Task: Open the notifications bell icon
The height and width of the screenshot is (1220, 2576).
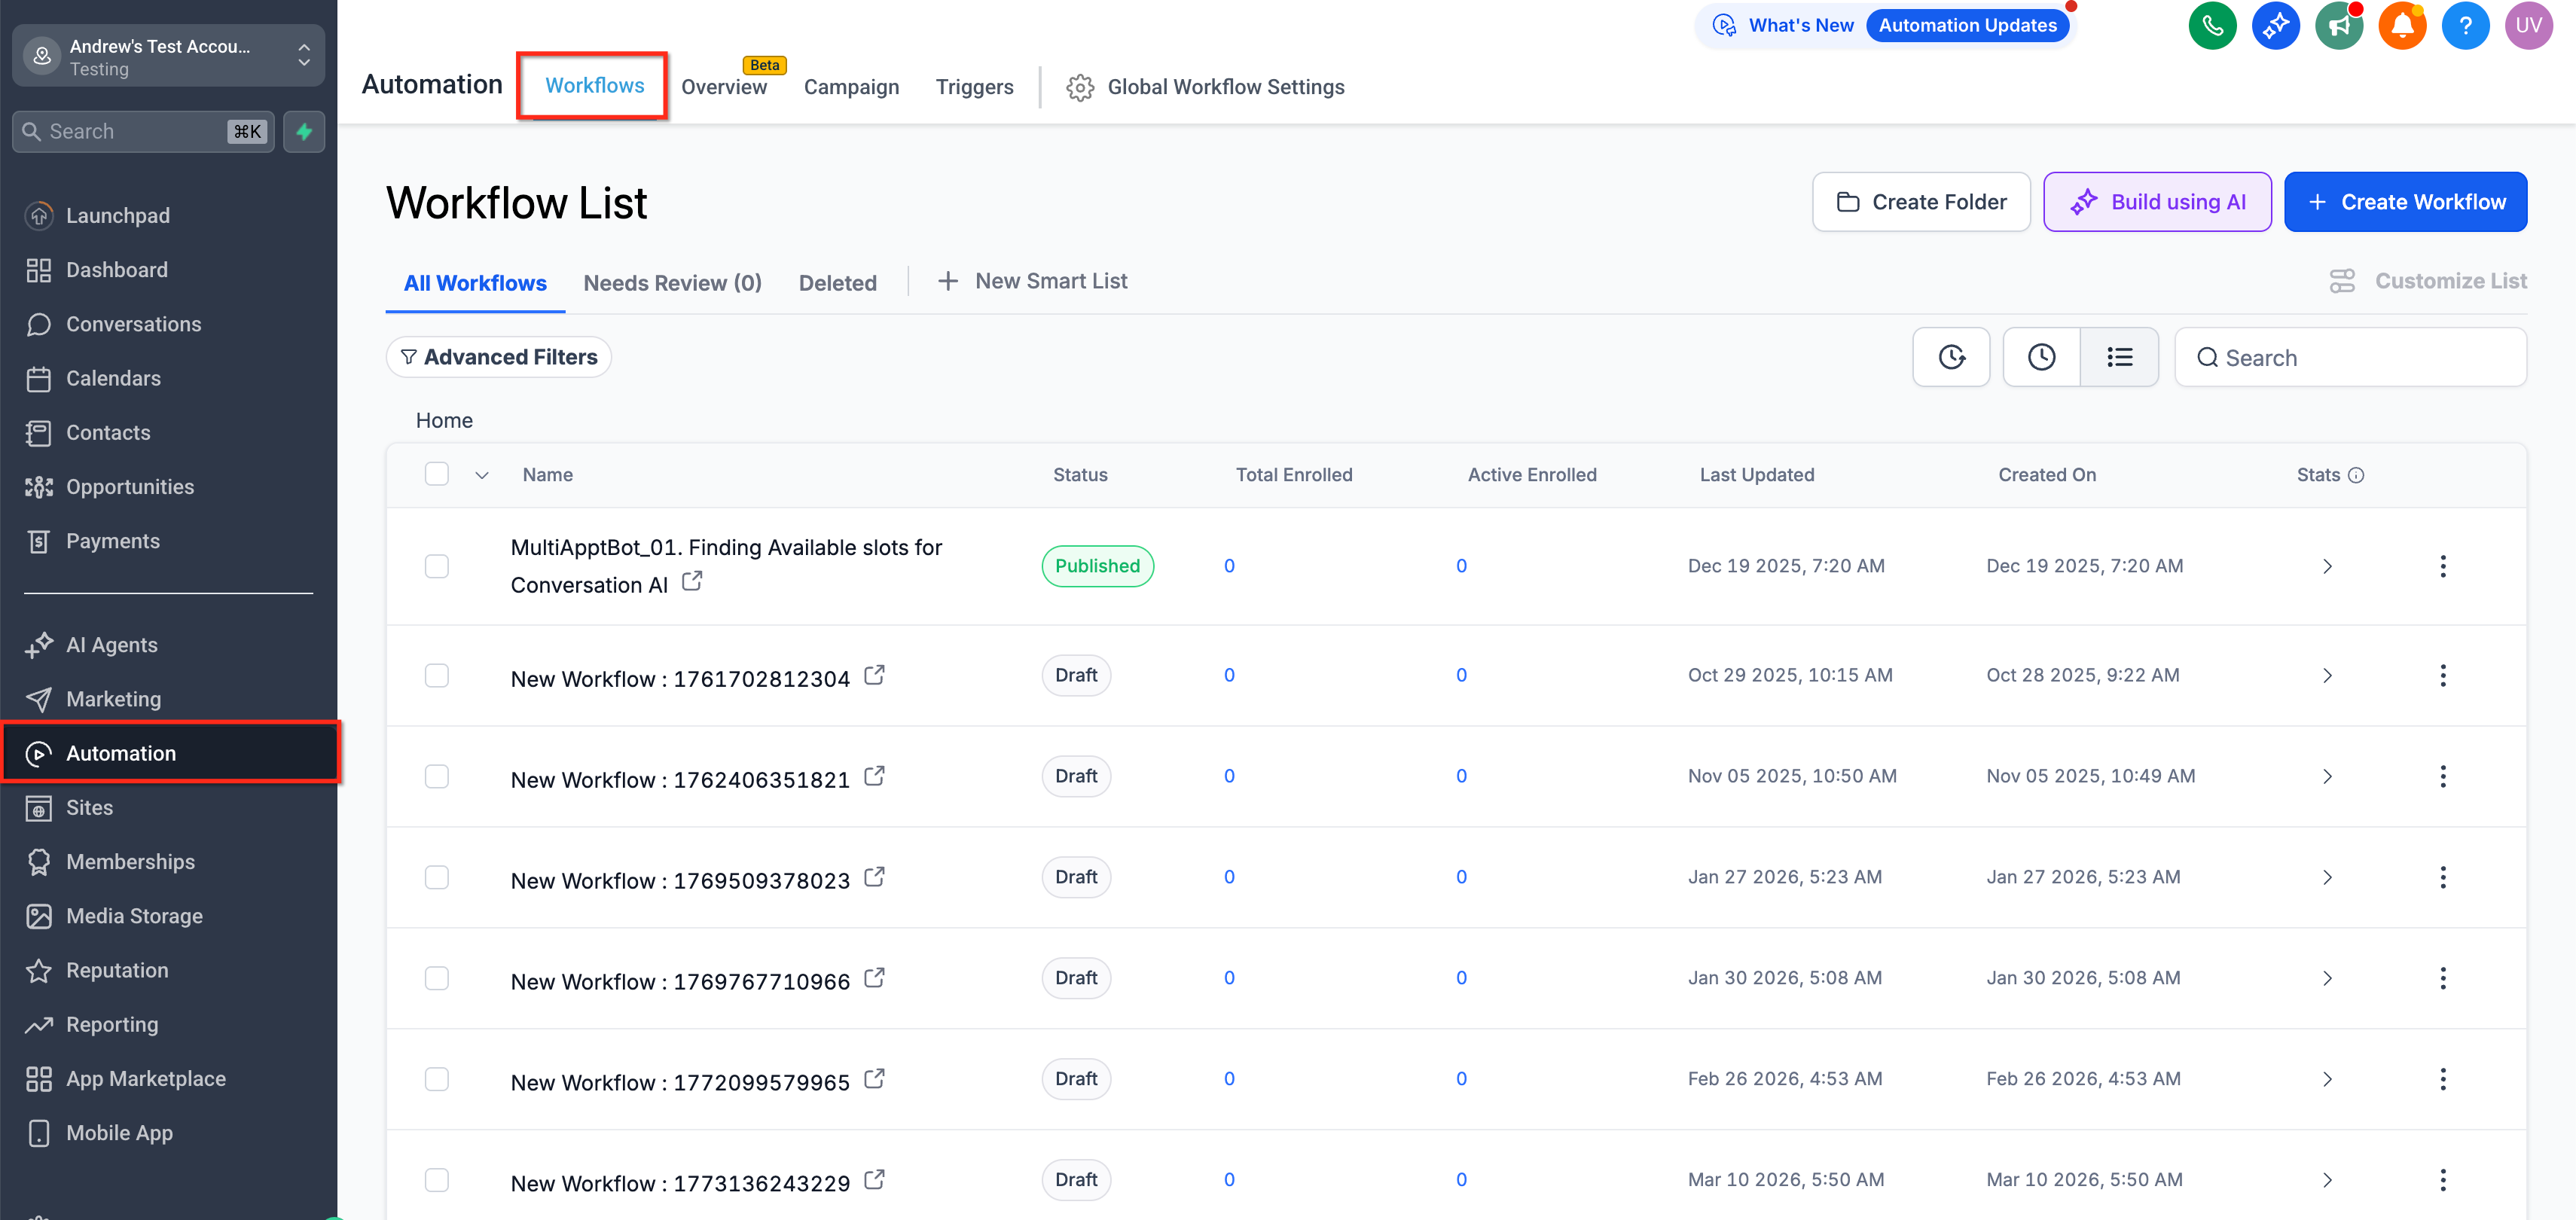Action: click(2401, 26)
